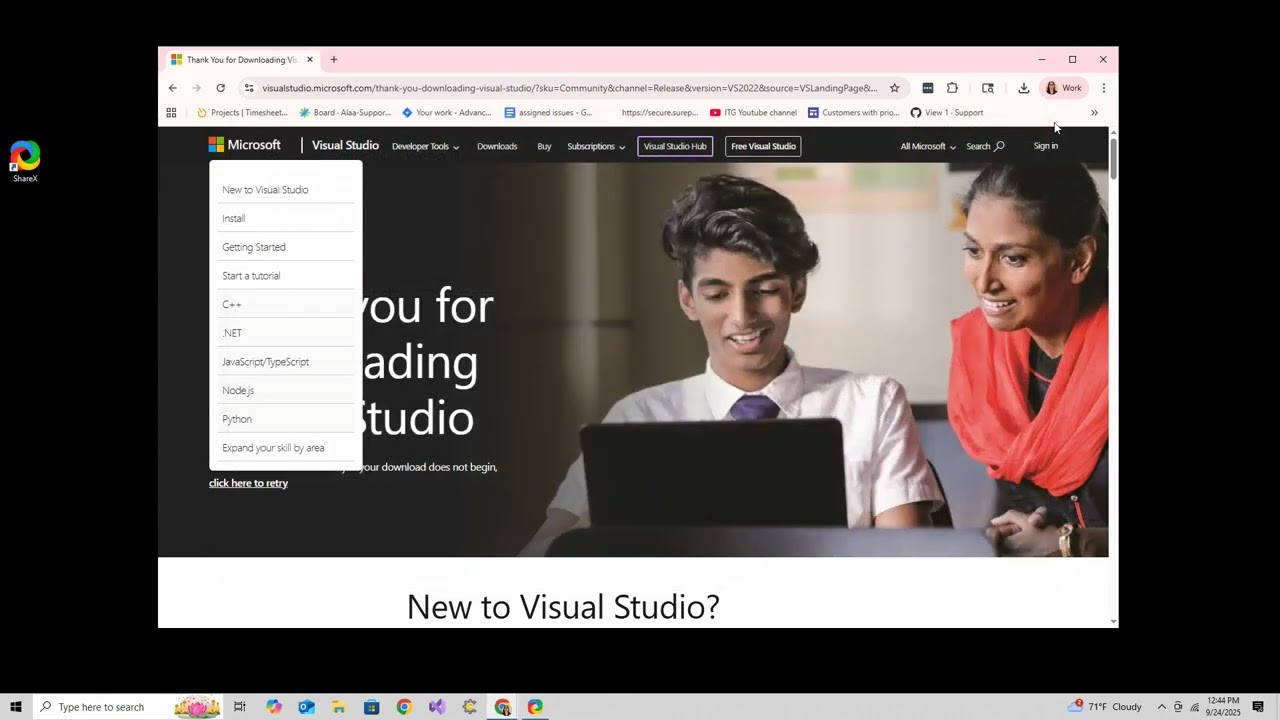Open the Extensions puzzle icon

tap(952, 88)
